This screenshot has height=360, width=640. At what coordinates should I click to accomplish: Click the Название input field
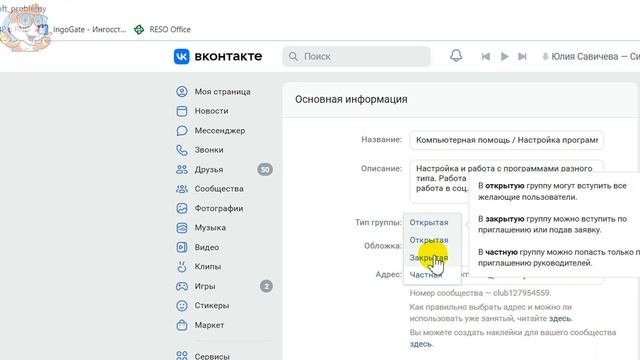506,140
